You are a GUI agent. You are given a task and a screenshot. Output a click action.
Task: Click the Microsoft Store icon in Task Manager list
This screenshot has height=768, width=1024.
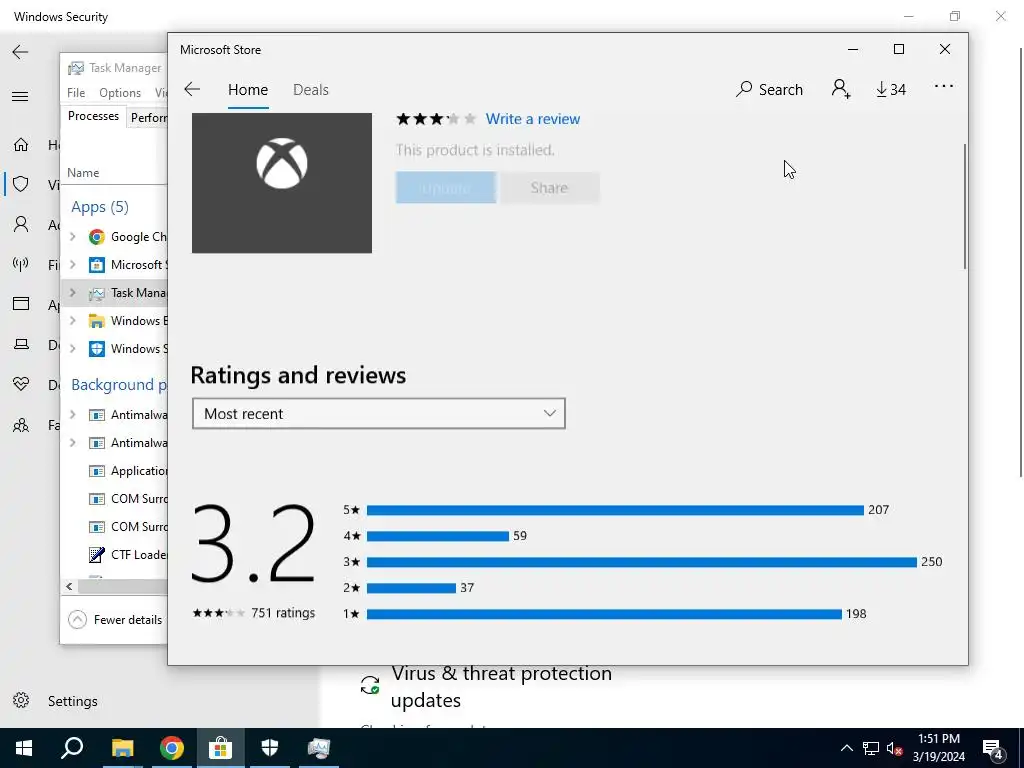(97, 264)
